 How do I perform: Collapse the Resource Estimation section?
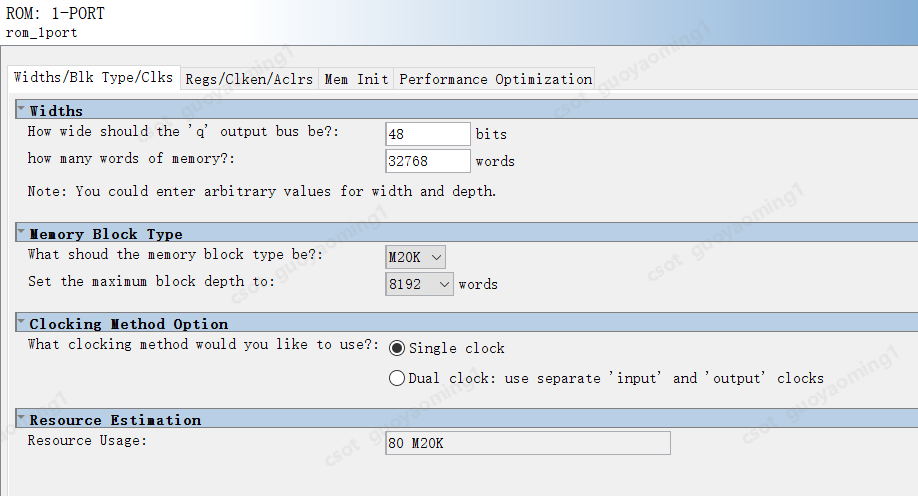click(21, 418)
